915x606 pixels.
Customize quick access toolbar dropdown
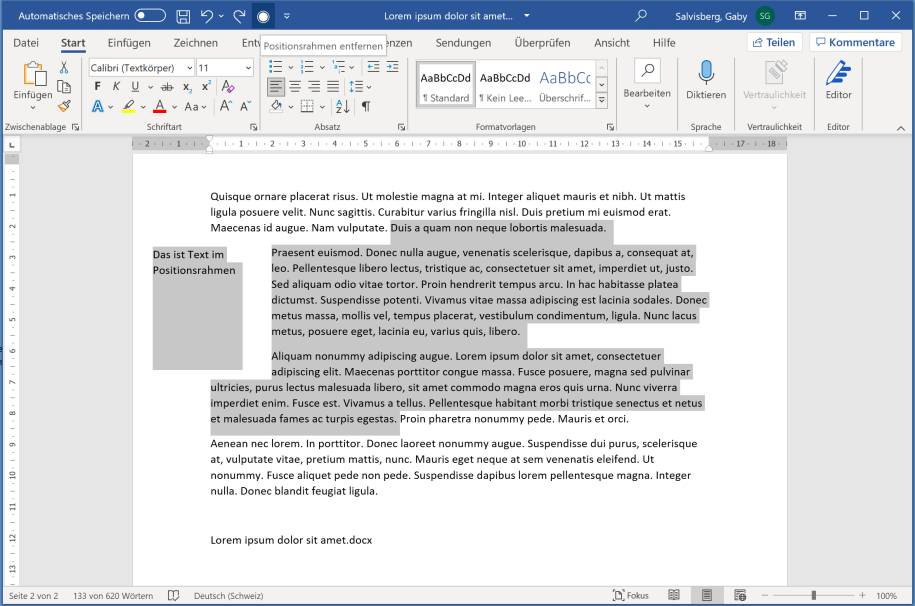click(x=287, y=16)
